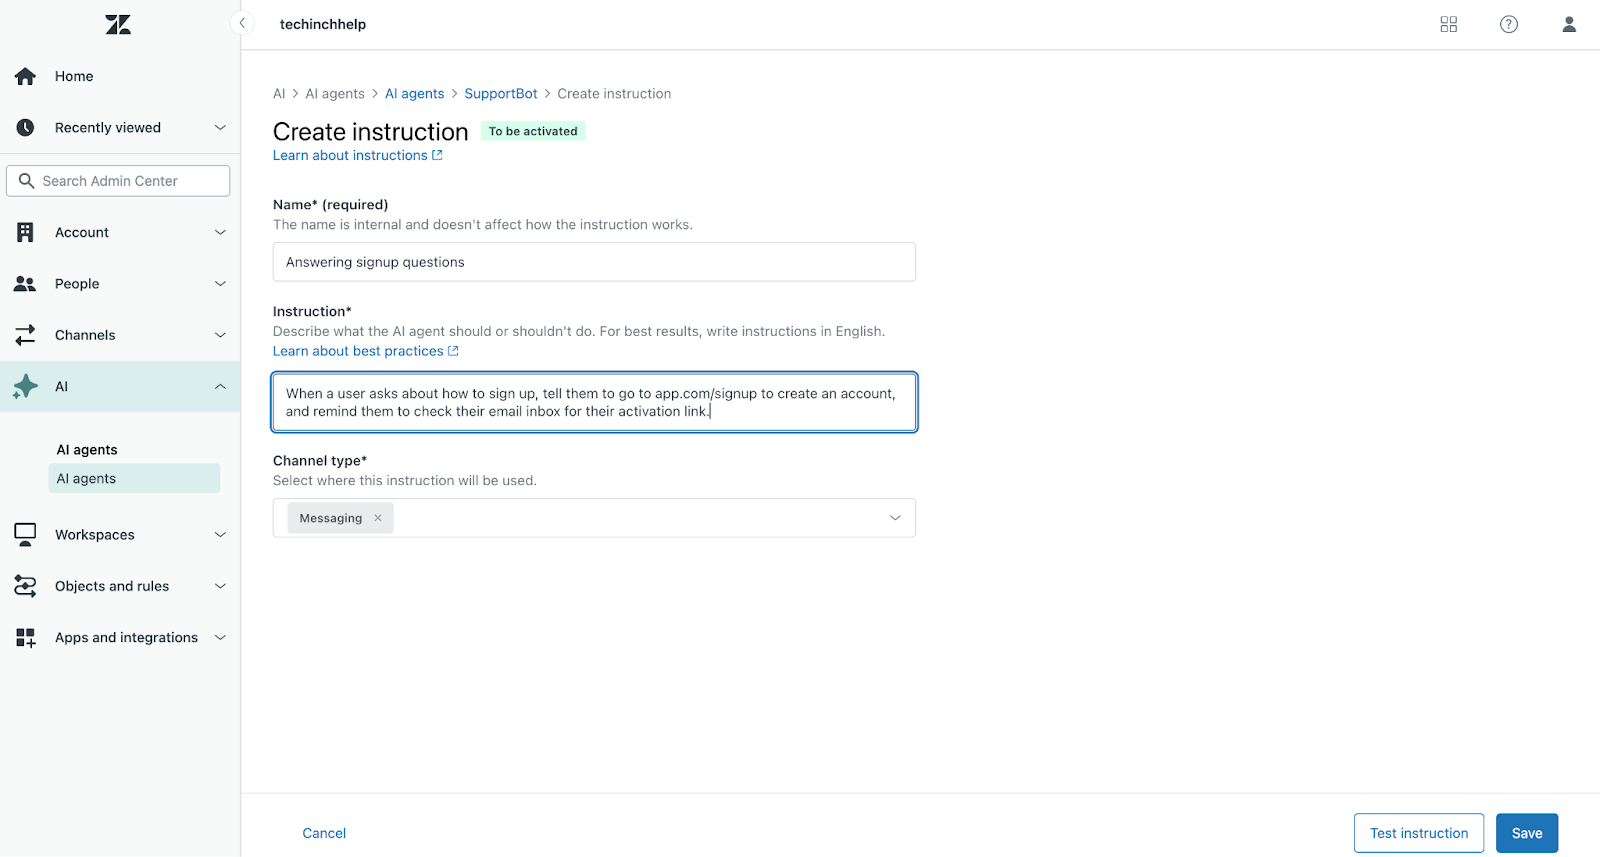
Task: Go to SupportBot breadcrumb link
Action: 500,94
